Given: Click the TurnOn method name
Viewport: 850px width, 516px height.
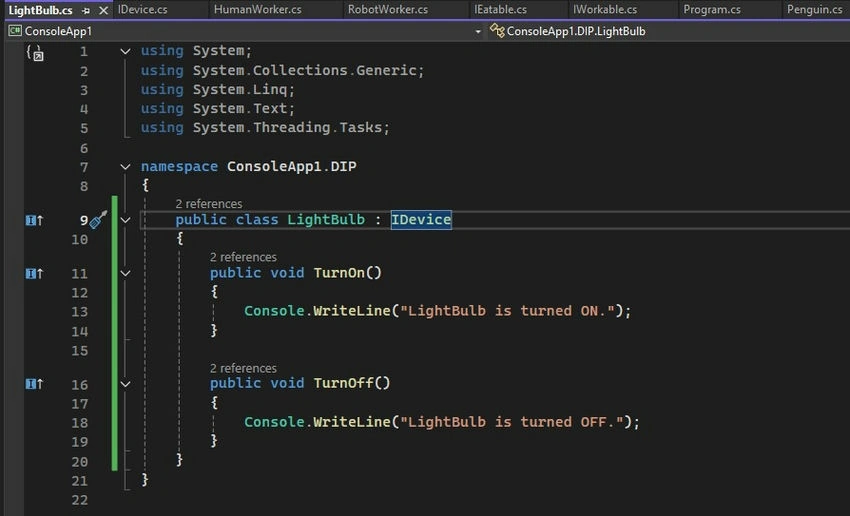Looking at the screenshot, I should [x=339, y=273].
